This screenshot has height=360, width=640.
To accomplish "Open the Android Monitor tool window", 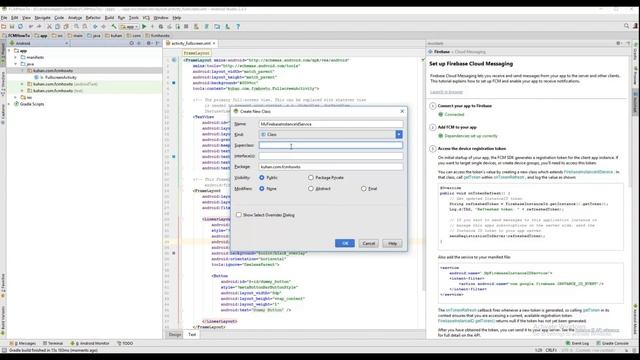I will point(90,343).
